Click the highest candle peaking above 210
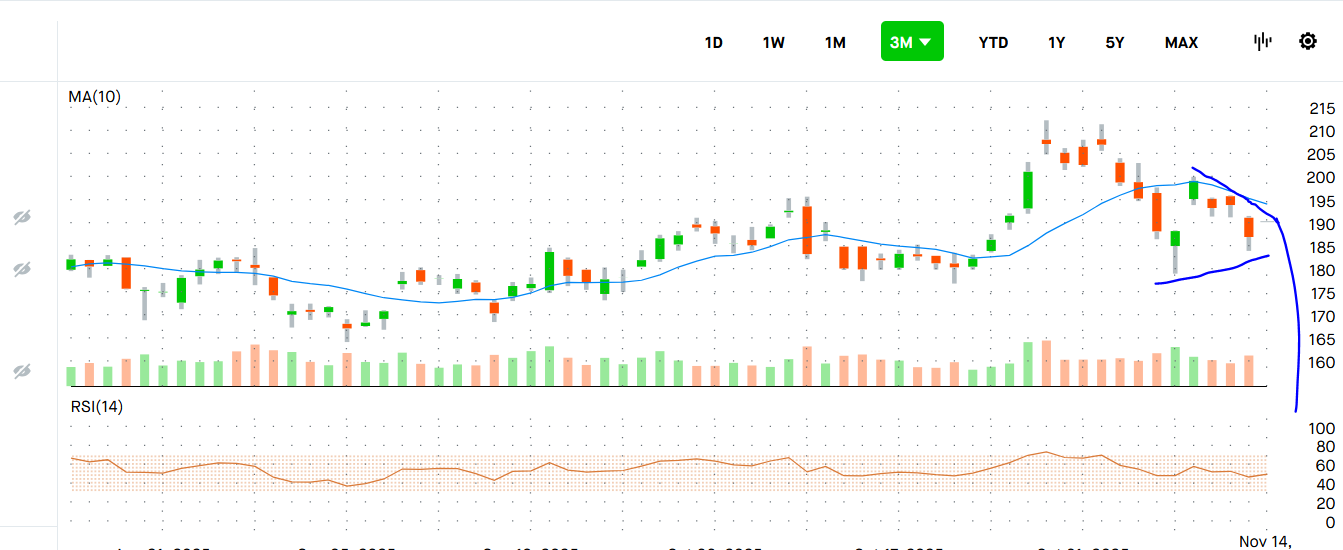1343x550 pixels. [x=1046, y=136]
